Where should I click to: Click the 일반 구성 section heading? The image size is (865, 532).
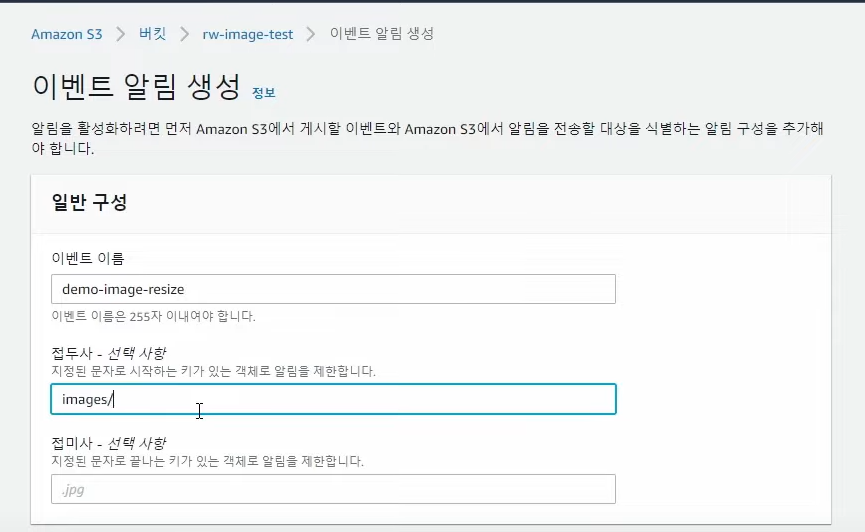(89, 202)
